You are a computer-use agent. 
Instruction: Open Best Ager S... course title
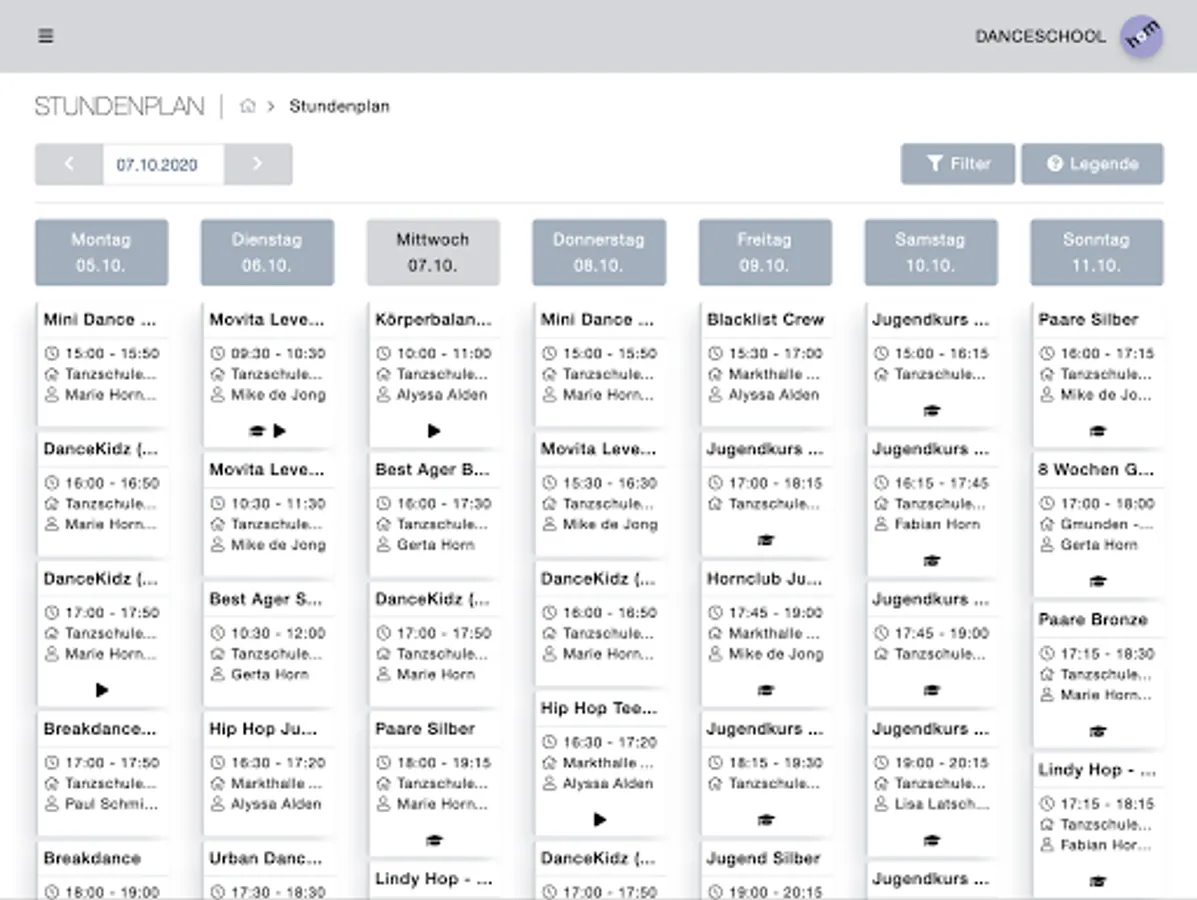pos(266,599)
